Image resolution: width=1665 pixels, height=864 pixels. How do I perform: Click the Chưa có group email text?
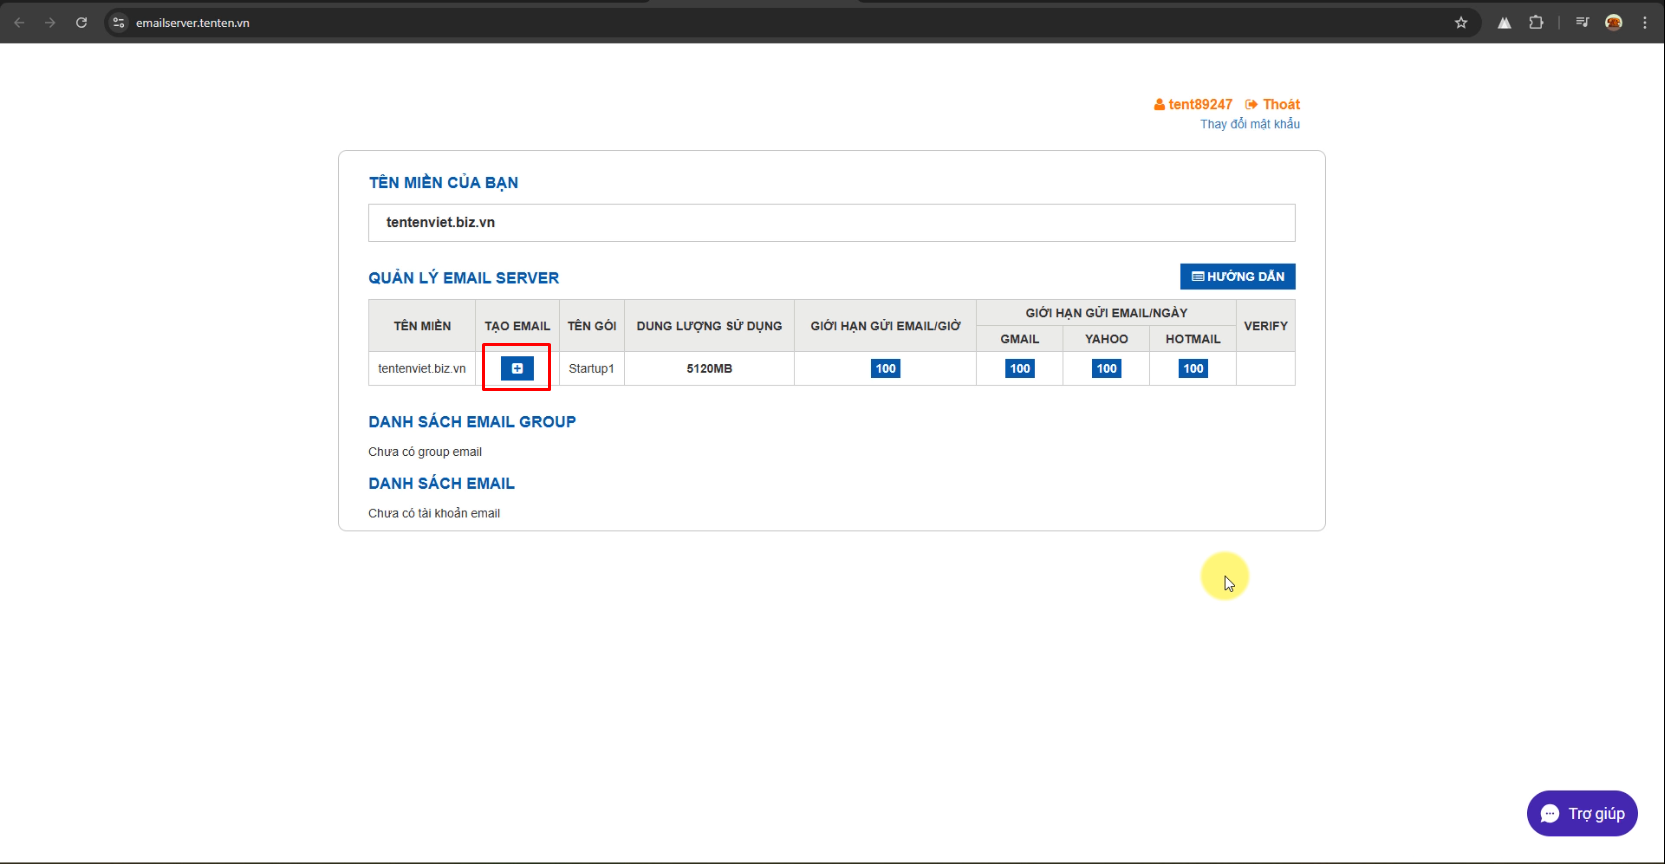tap(425, 452)
